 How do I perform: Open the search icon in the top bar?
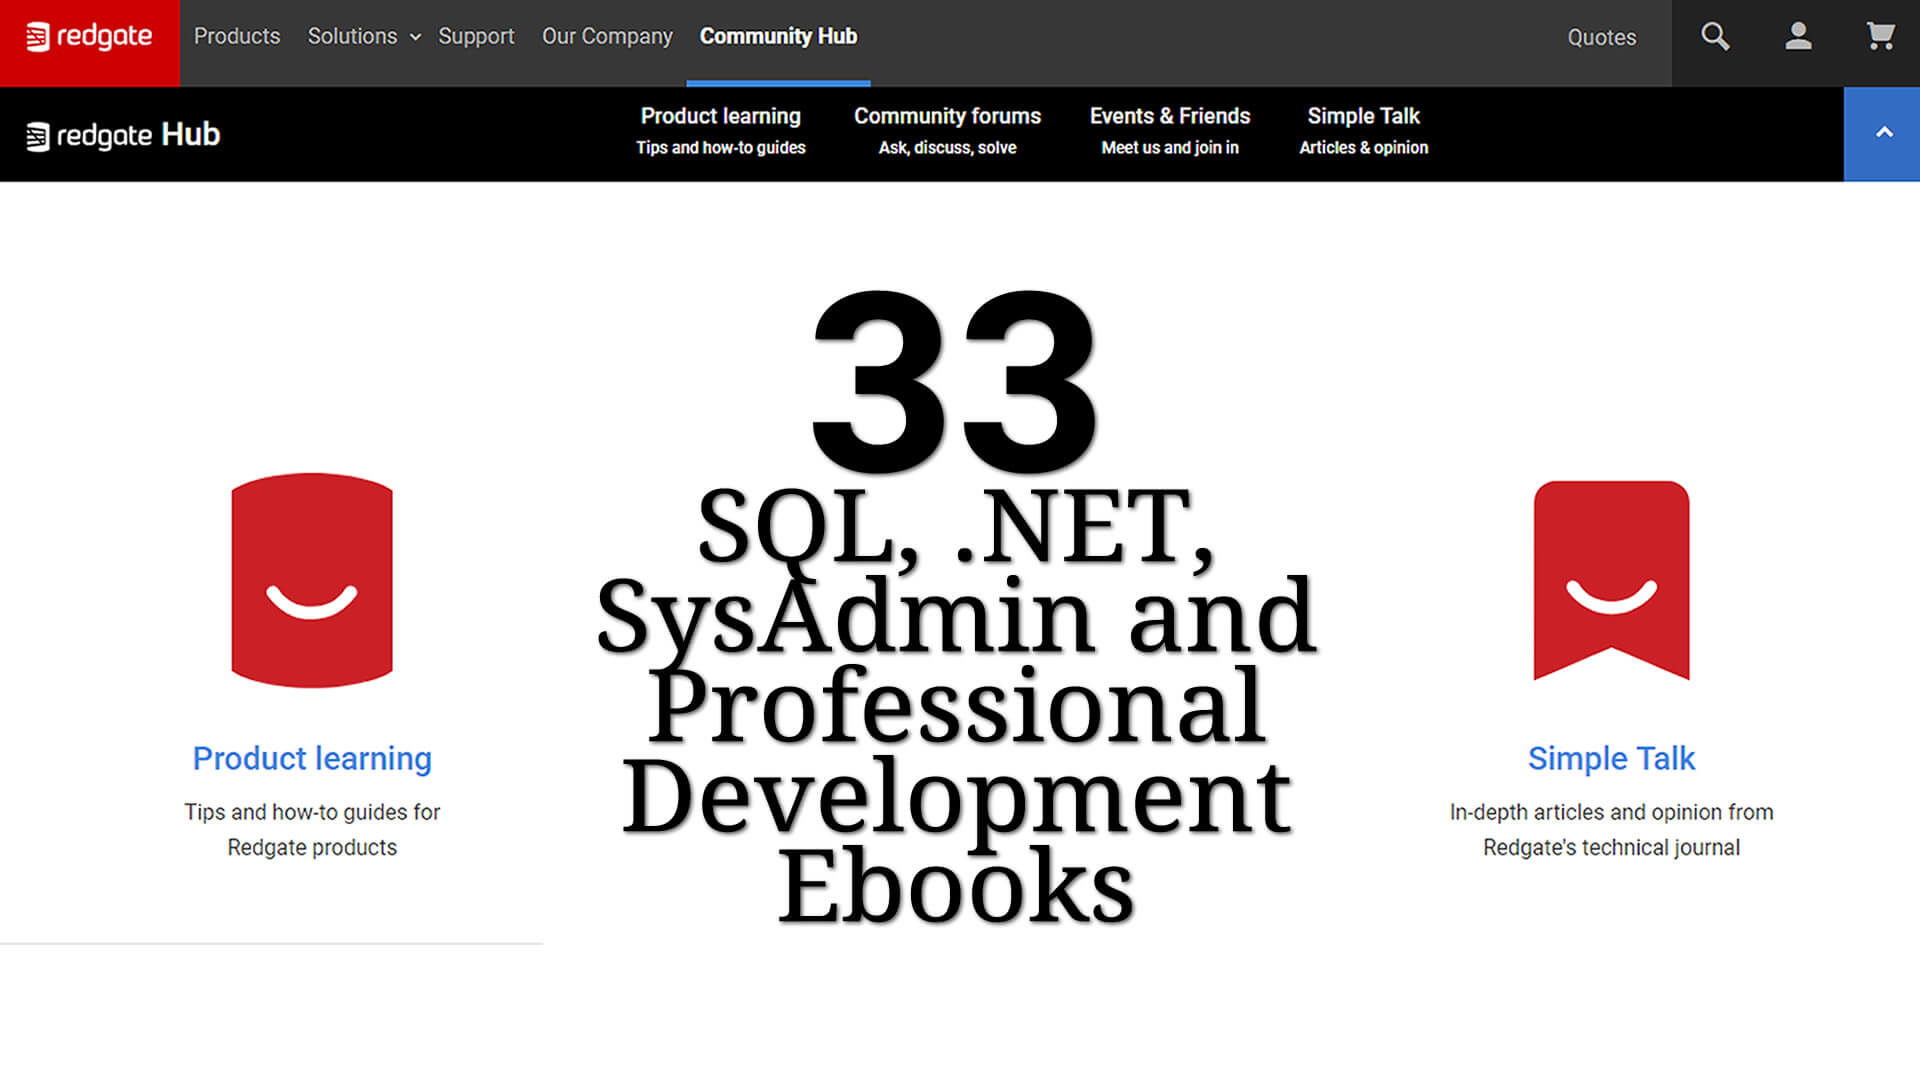[x=1714, y=36]
